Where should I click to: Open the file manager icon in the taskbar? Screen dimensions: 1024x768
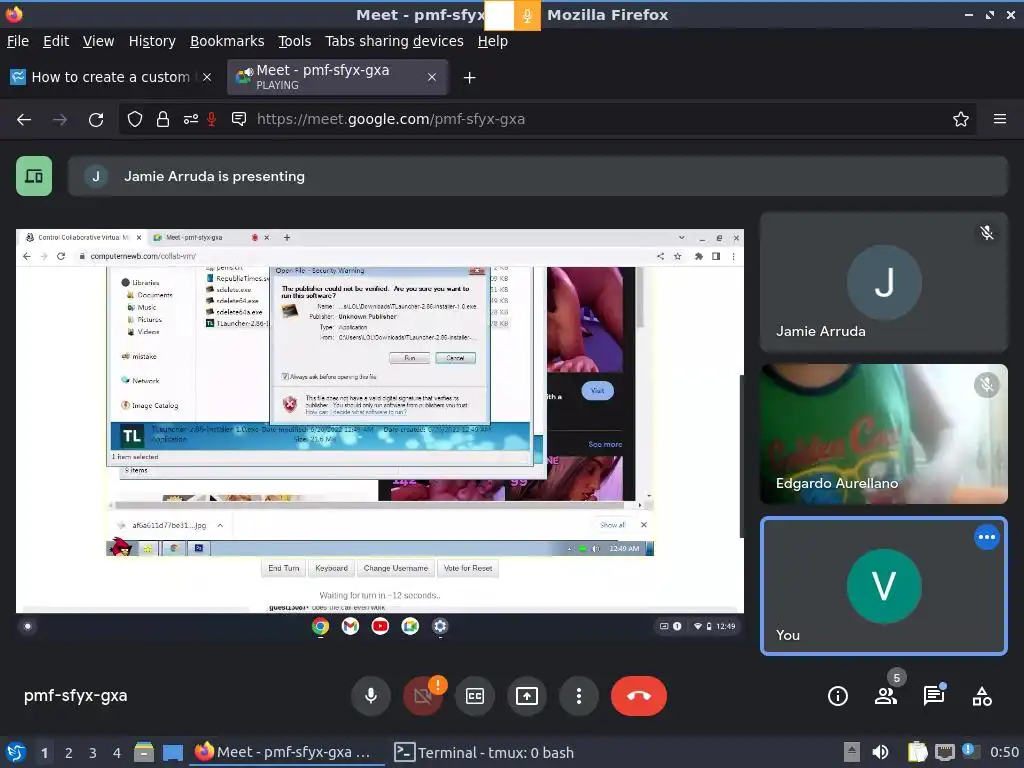(x=144, y=752)
